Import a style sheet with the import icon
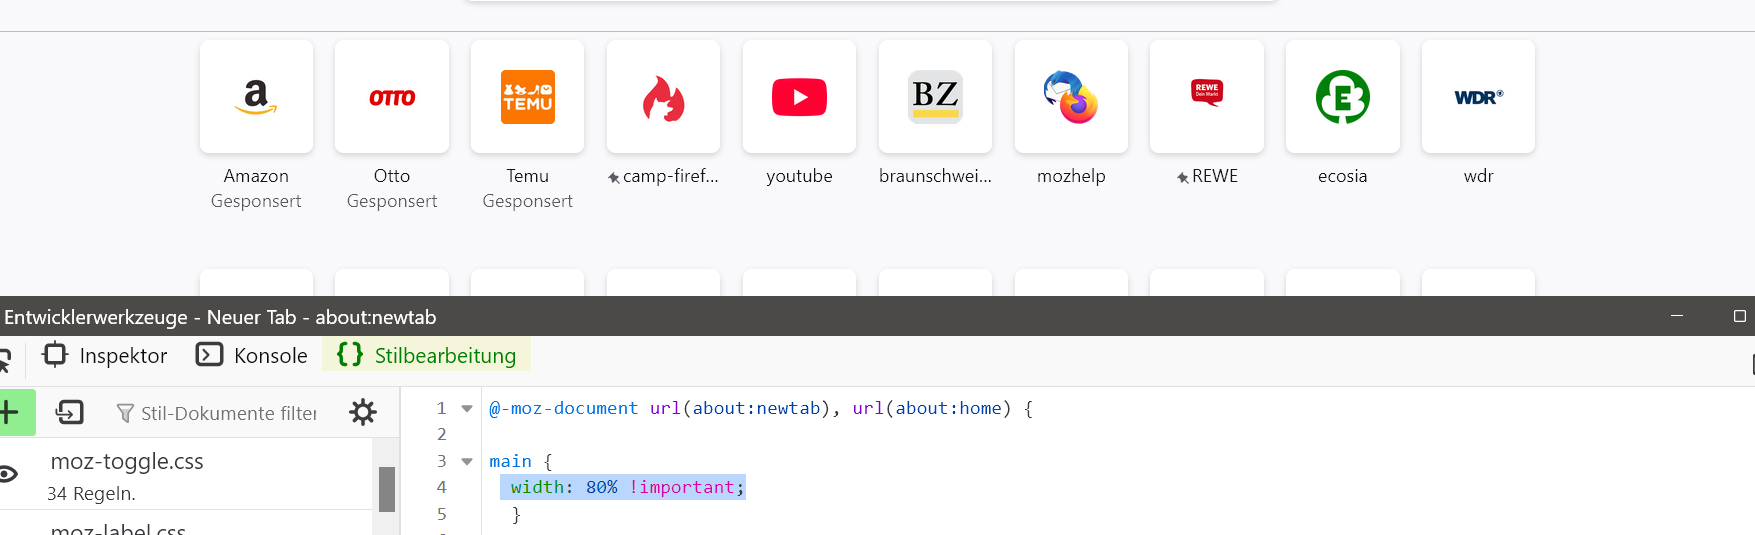 click(x=70, y=412)
